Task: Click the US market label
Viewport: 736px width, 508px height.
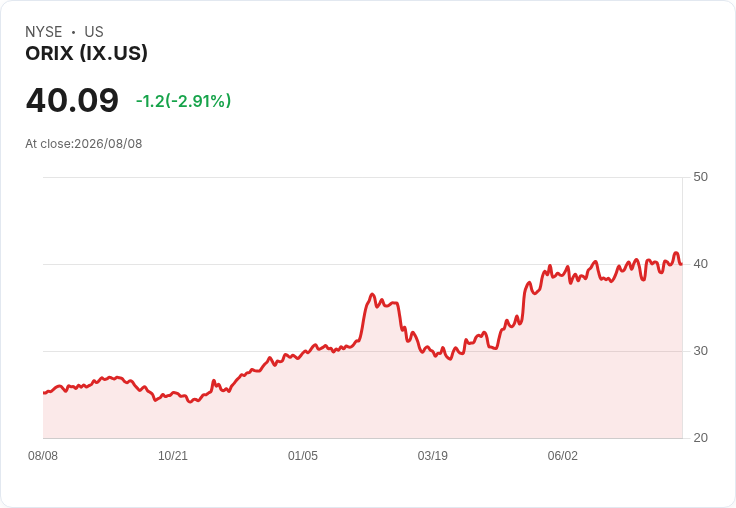Action: pos(94,32)
